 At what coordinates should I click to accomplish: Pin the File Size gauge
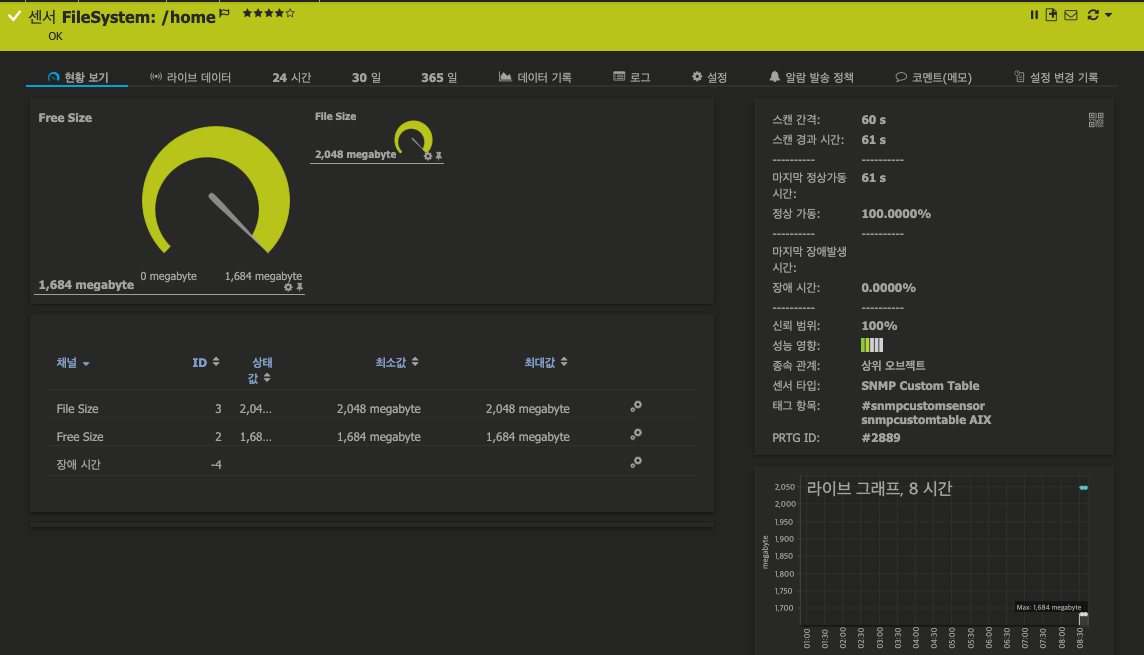438,156
